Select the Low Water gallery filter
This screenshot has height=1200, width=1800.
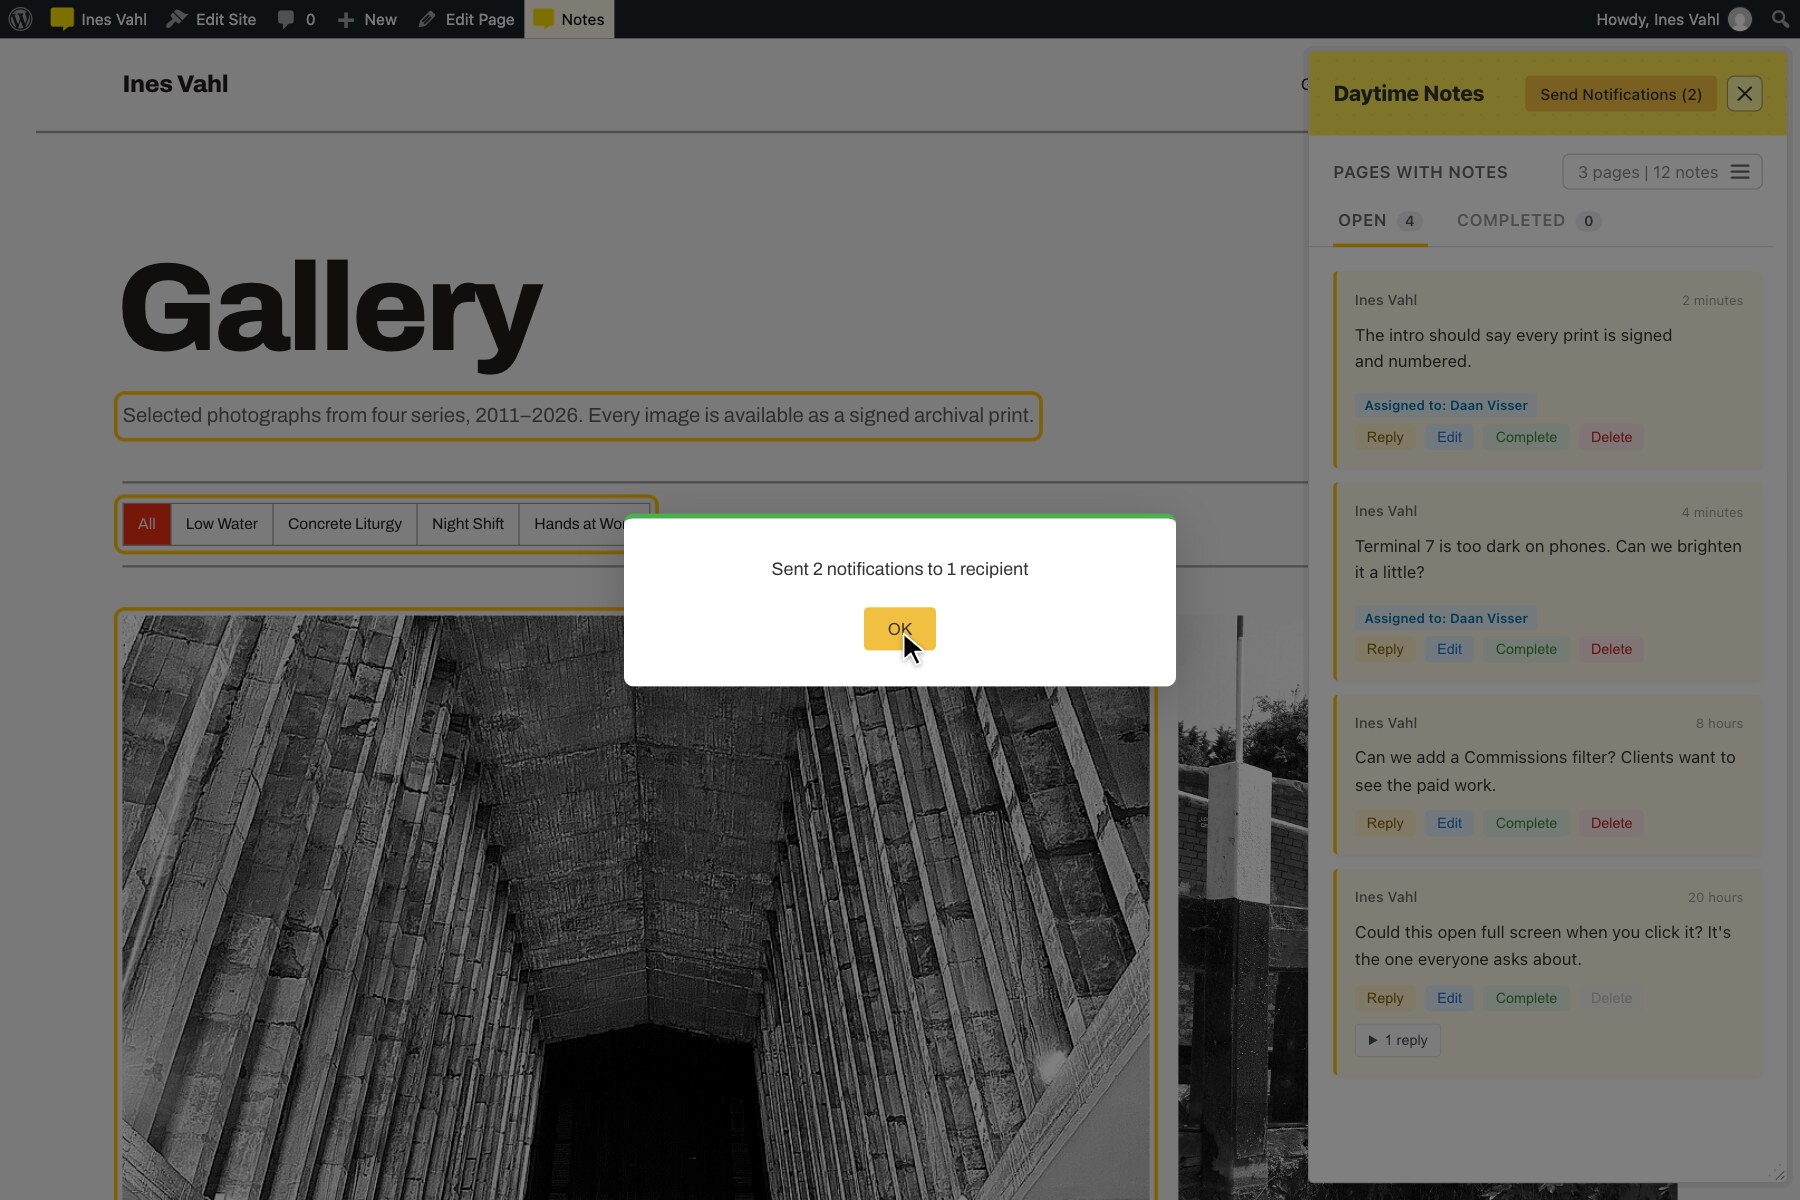(221, 524)
